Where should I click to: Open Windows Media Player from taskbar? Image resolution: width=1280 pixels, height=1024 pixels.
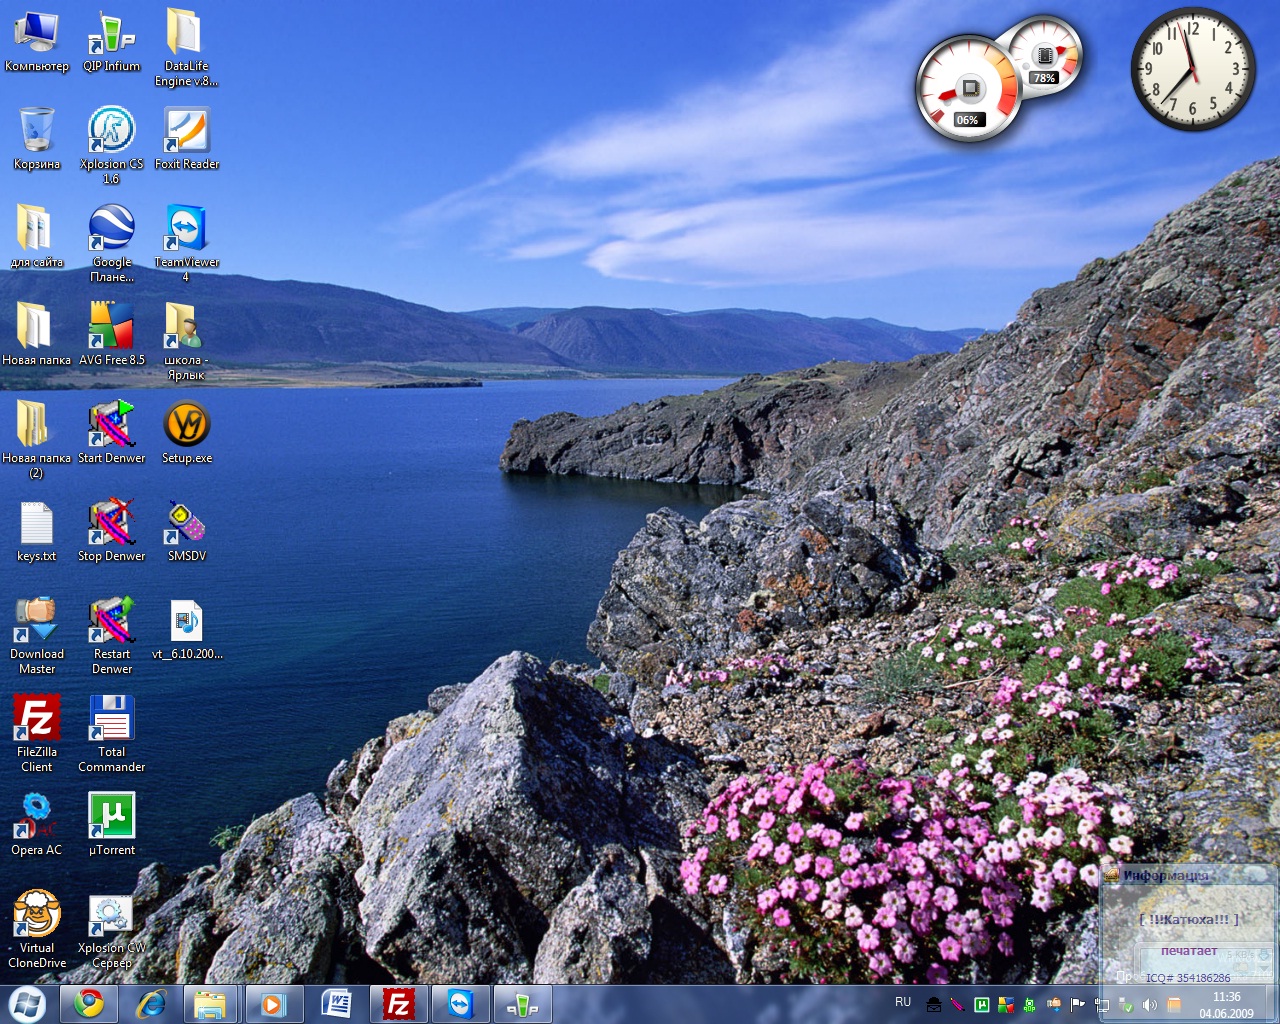click(x=273, y=1004)
